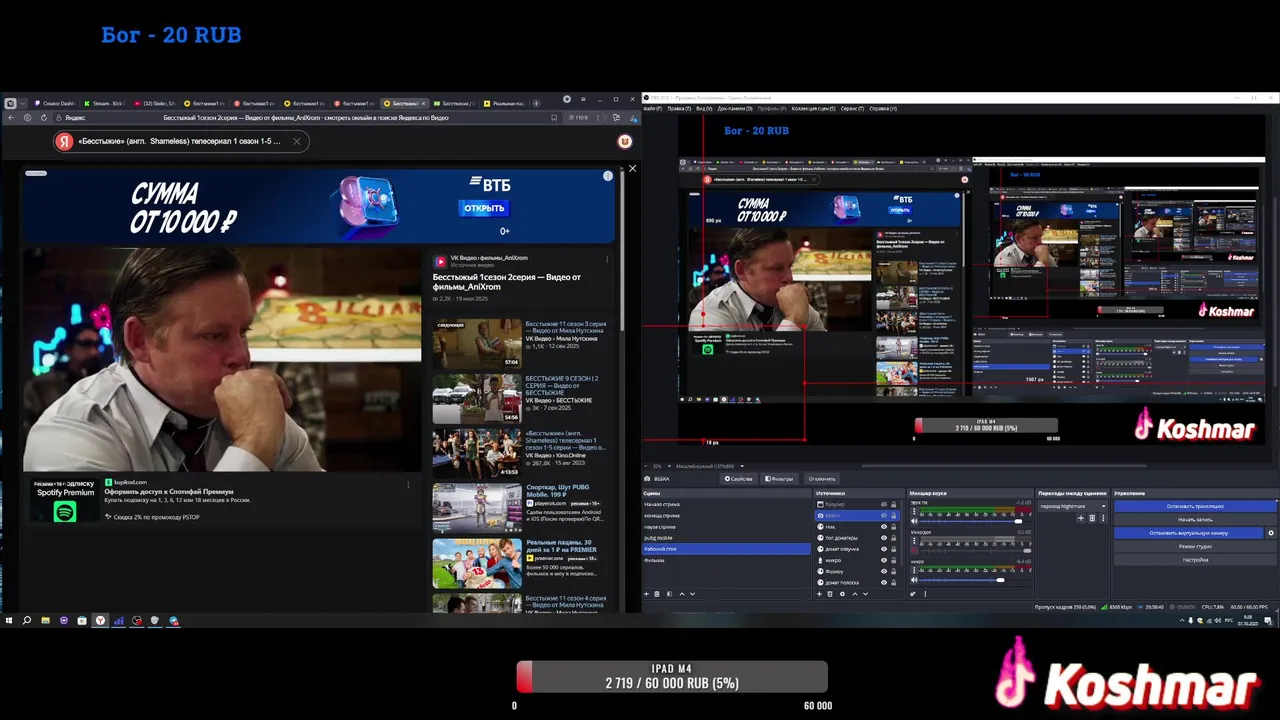Image resolution: width=1280 pixels, height=720 pixels.
Task: Go back in the browser toolbar
Action: click(x=11, y=117)
